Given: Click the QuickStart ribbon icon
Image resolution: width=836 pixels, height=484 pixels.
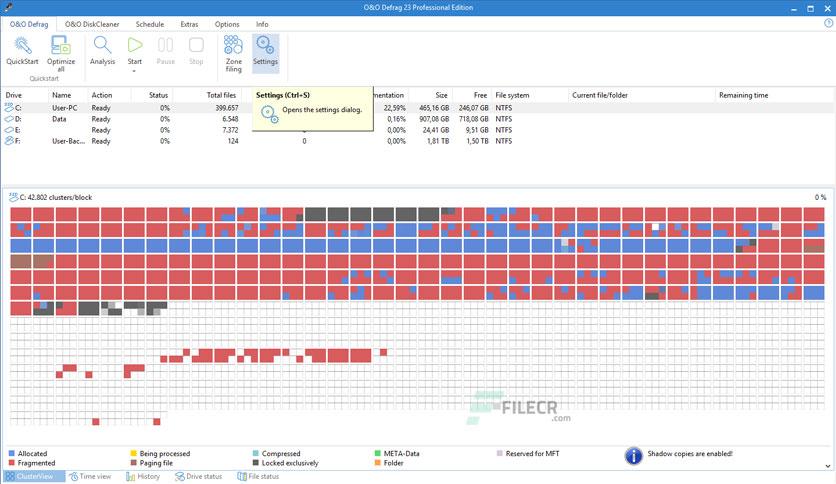Looking at the screenshot, I should [x=22, y=46].
